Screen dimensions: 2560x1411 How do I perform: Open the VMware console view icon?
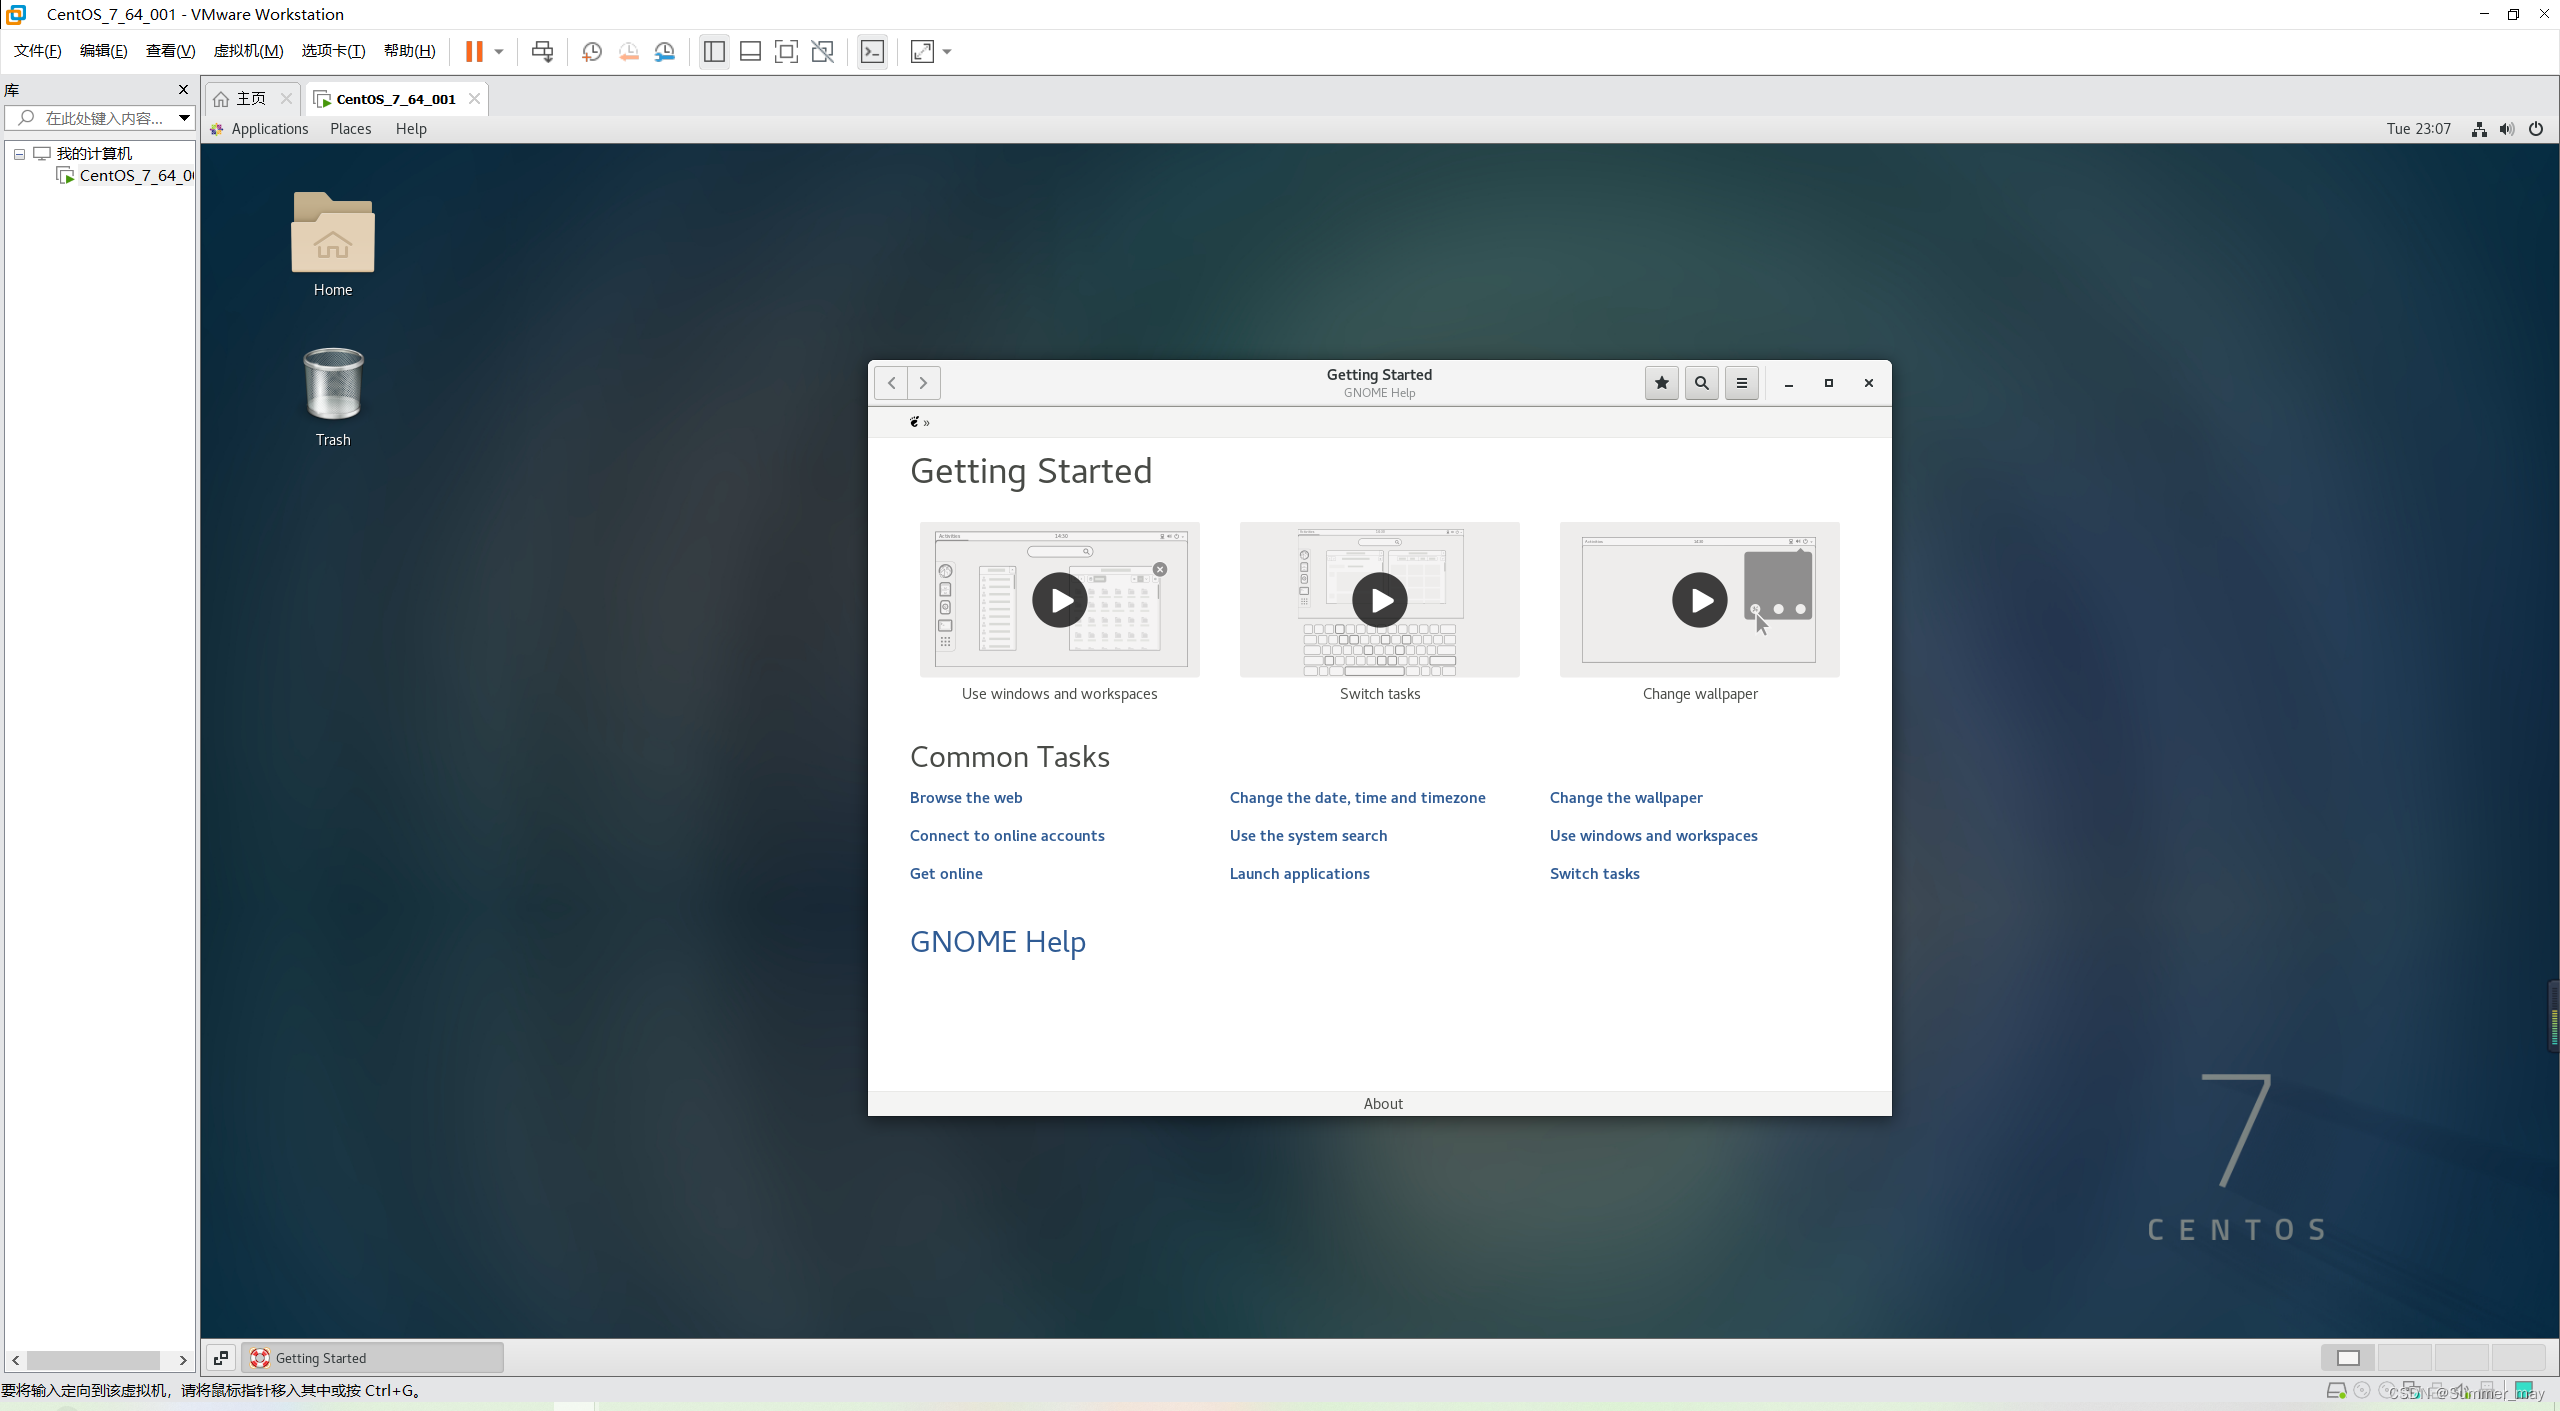tap(872, 51)
